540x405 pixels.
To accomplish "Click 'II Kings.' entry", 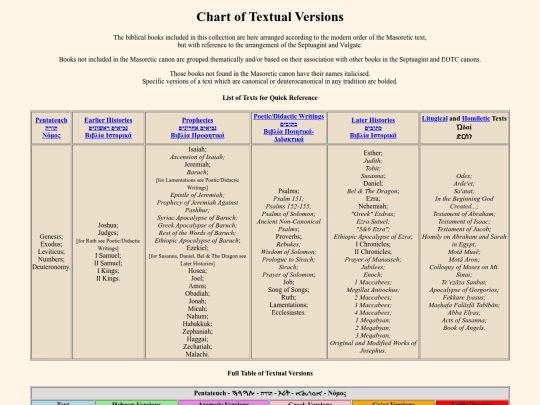I will [x=108, y=278].
